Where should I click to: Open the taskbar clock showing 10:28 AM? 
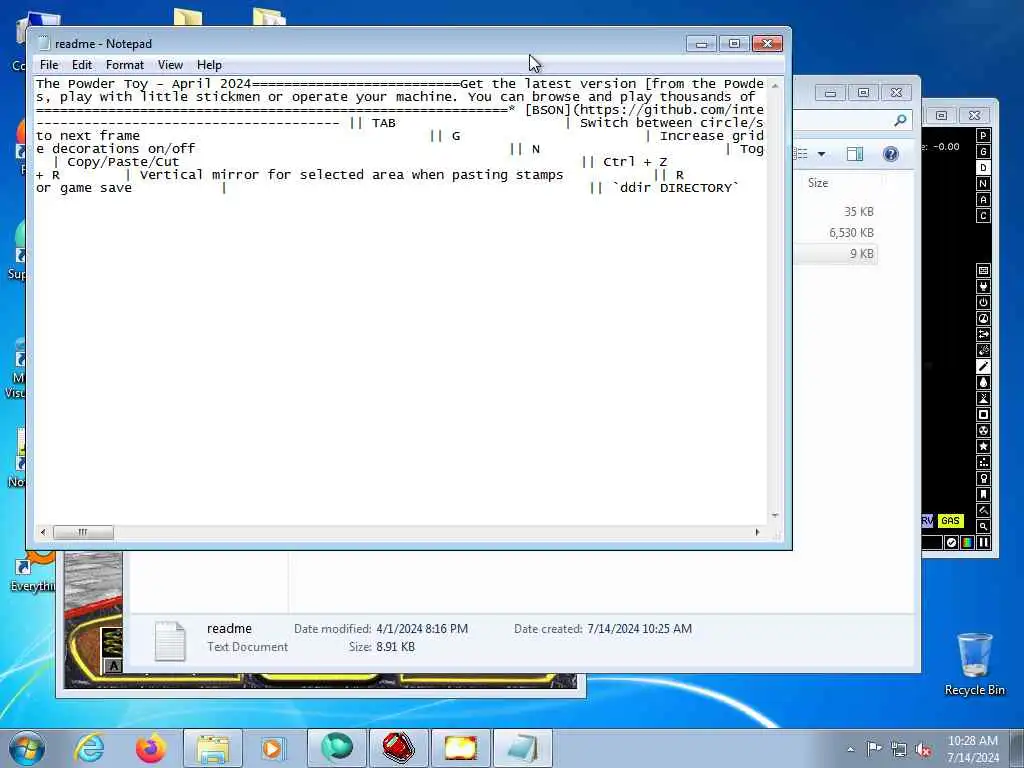973,749
